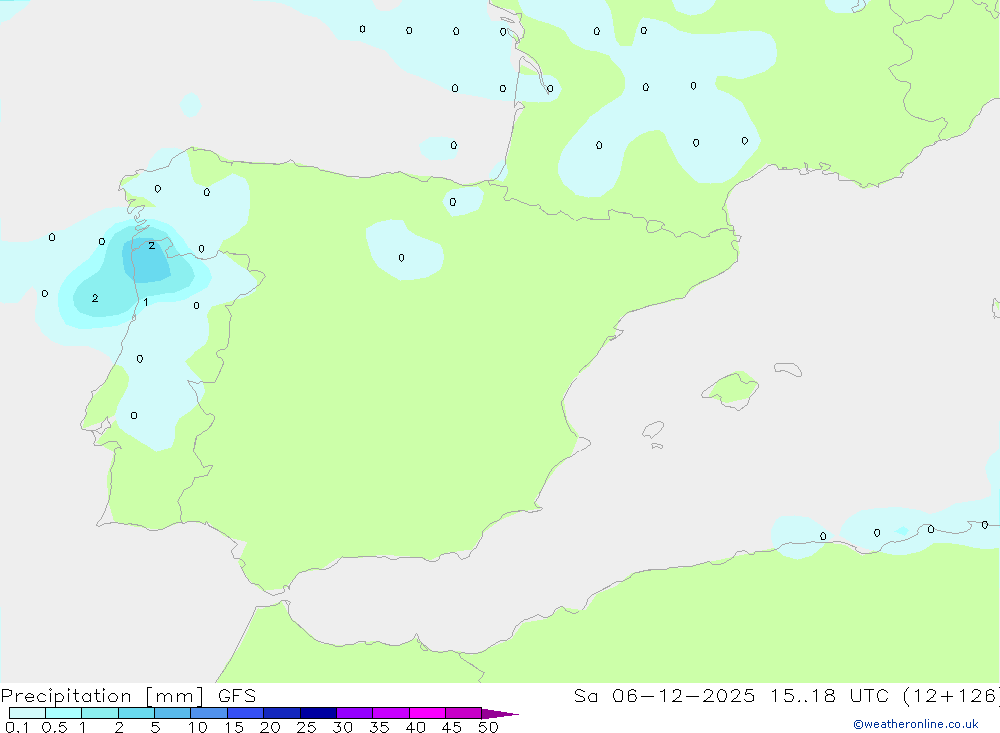The height and width of the screenshot is (733, 1000).
Task: Select the 2–5 mm legend color swatch
Action: pos(136,713)
